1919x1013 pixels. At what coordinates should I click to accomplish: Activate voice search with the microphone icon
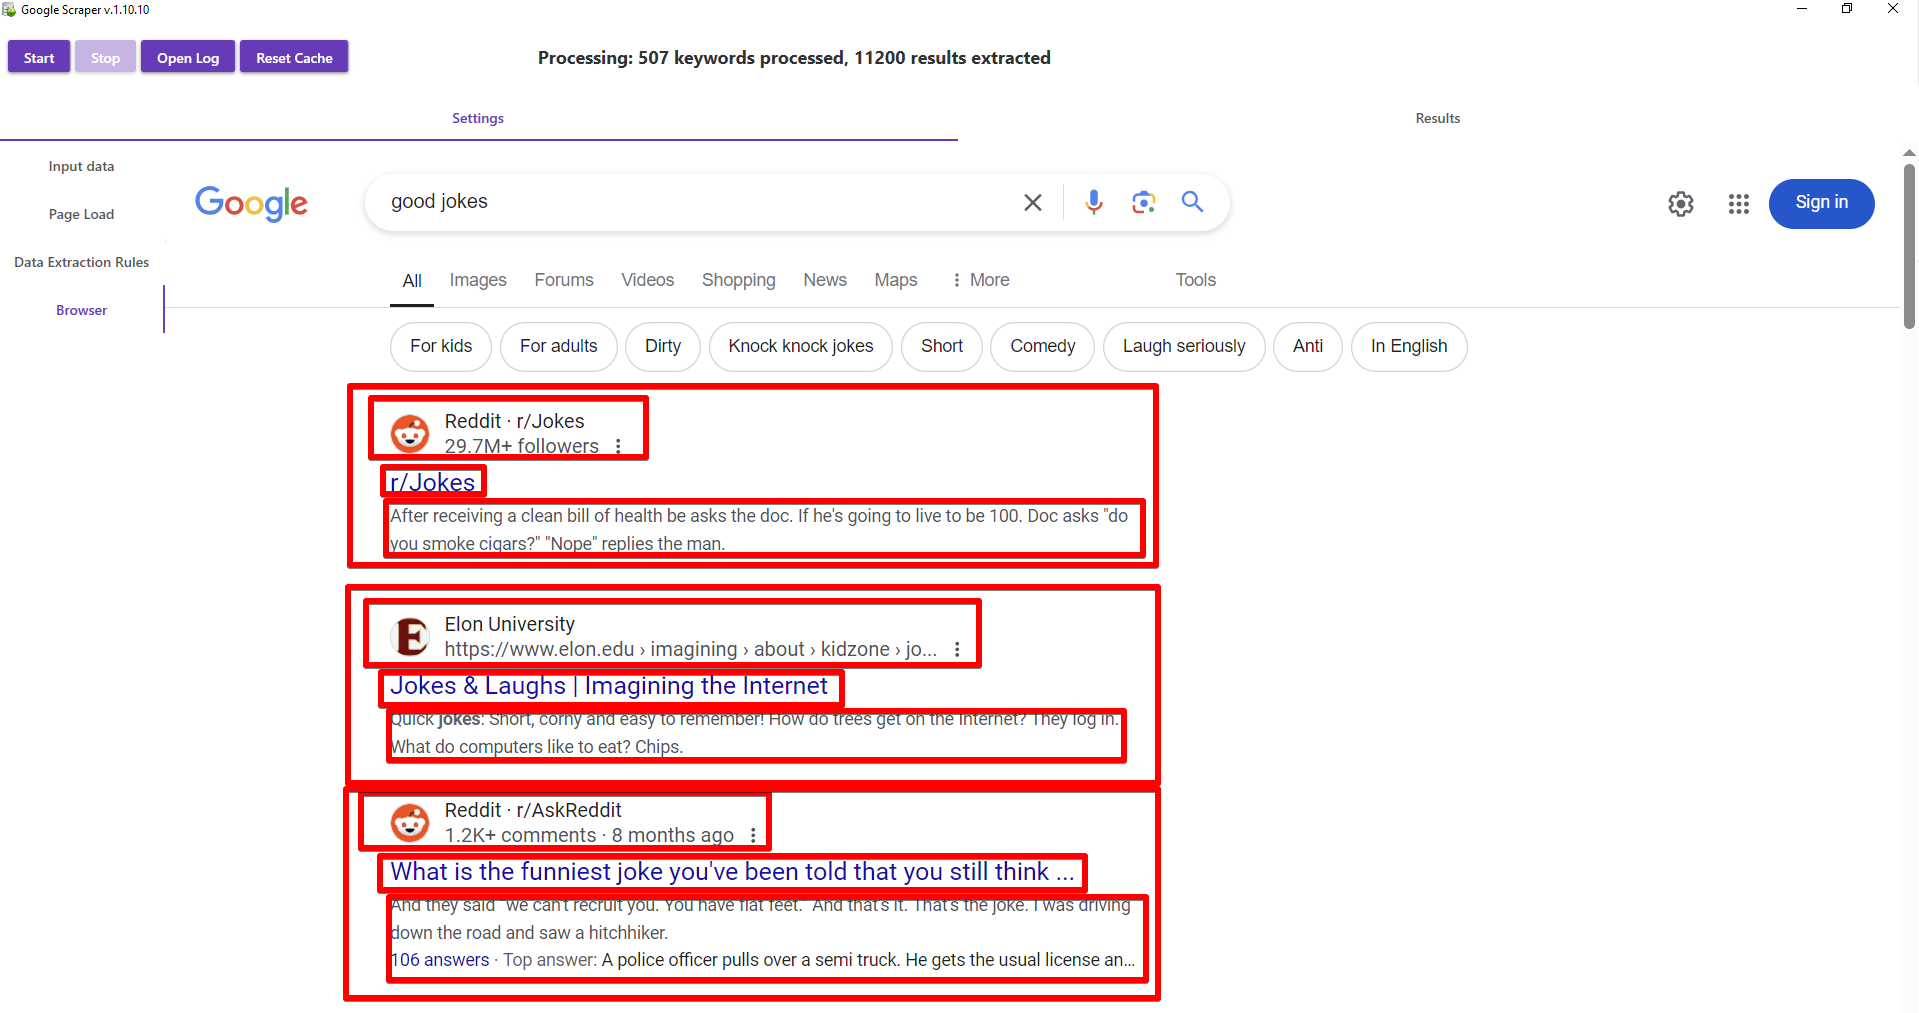[1093, 202]
